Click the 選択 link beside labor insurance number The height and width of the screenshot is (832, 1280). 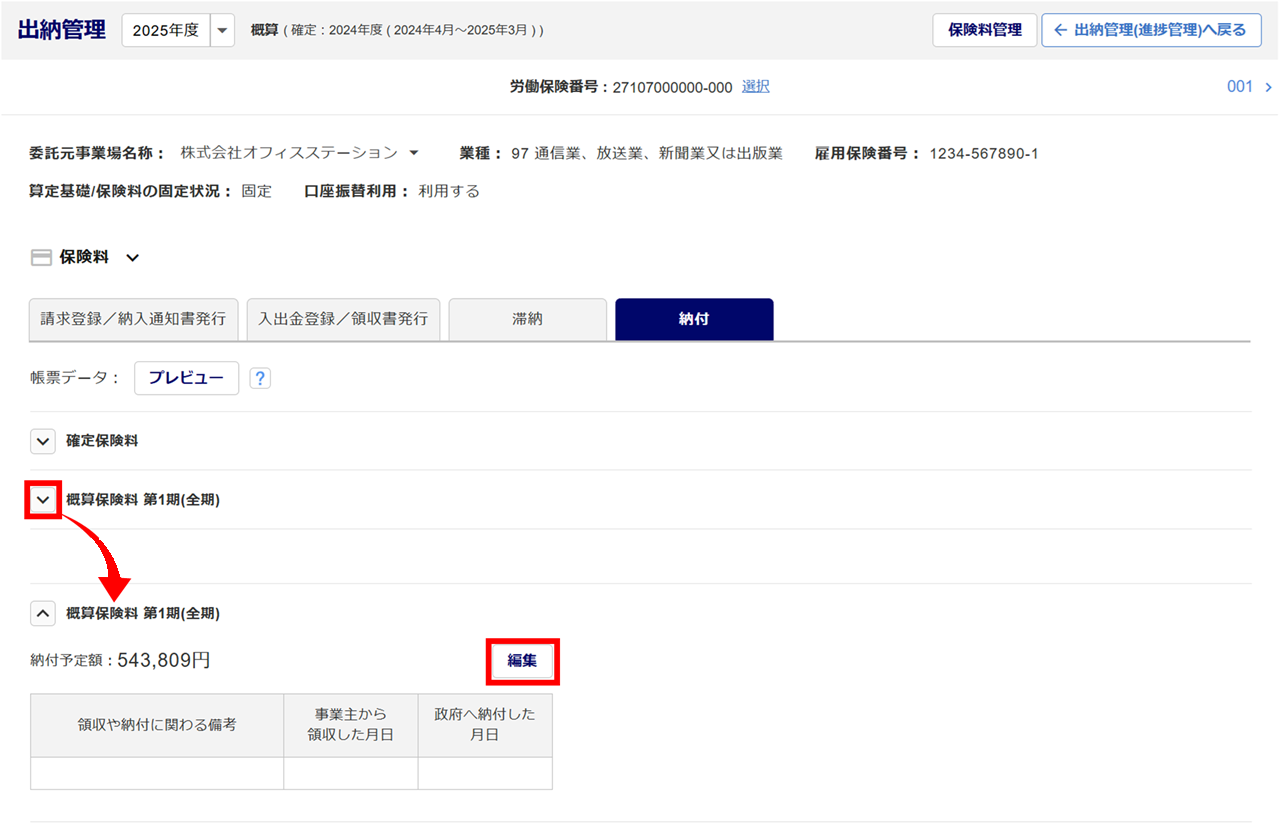756,87
